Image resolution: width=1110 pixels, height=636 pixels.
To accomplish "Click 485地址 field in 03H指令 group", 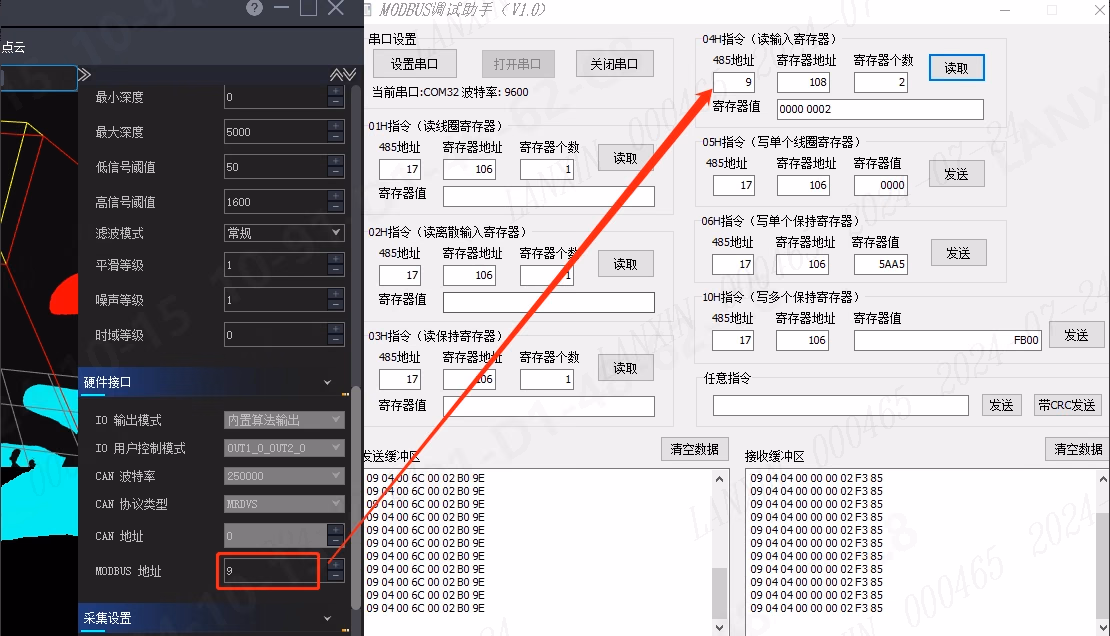I will (x=400, y=379).
